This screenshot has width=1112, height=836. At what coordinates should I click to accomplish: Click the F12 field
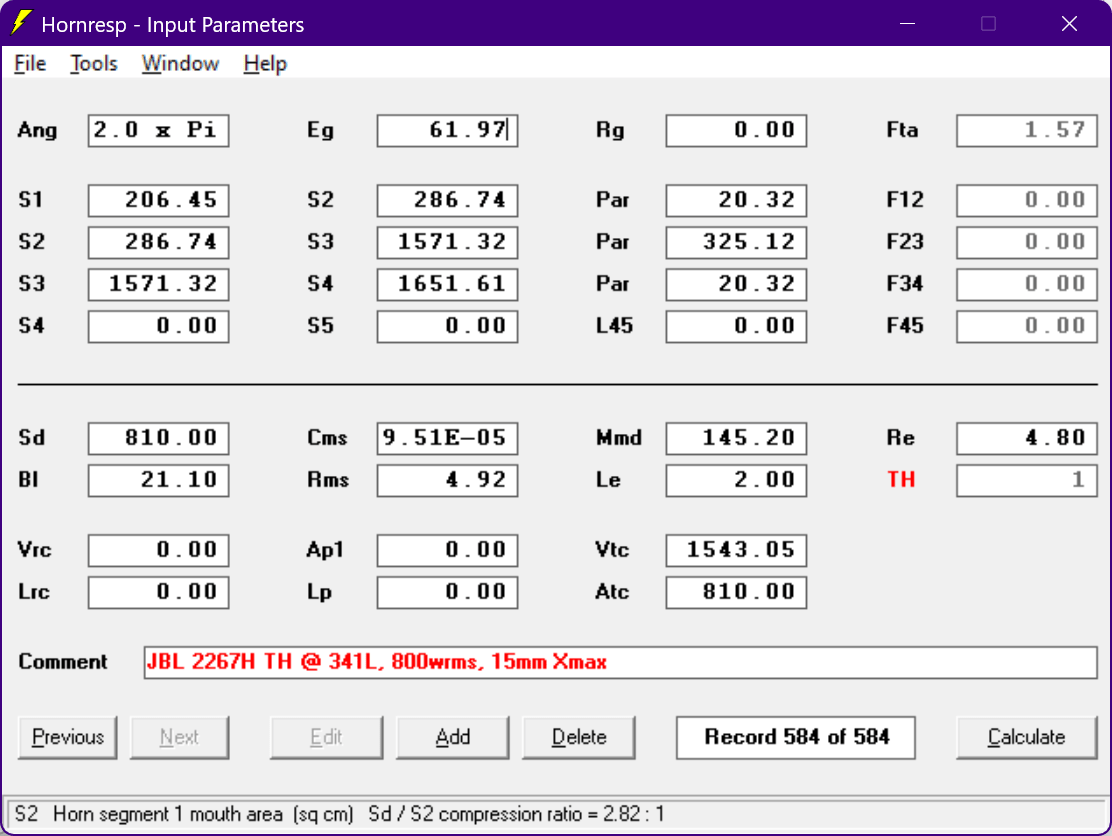tap(1026, 200)
